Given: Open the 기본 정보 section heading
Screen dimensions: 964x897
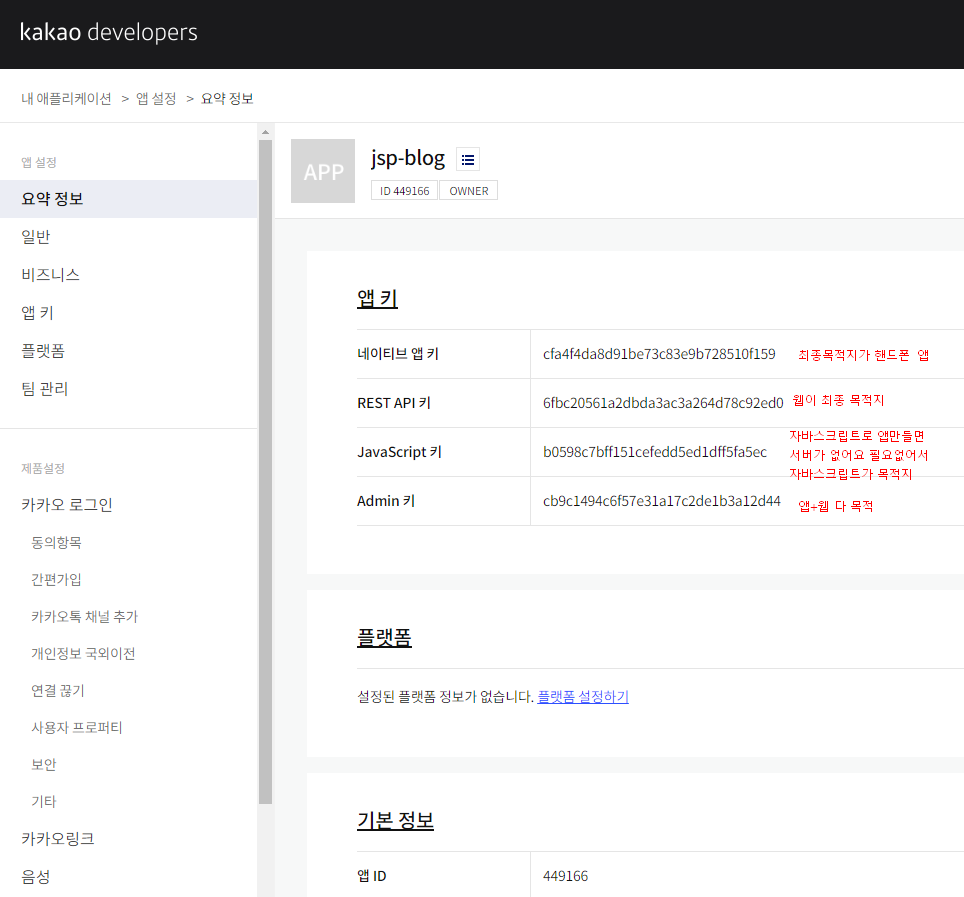Looking at the screenshot, I should click(395, 820).
